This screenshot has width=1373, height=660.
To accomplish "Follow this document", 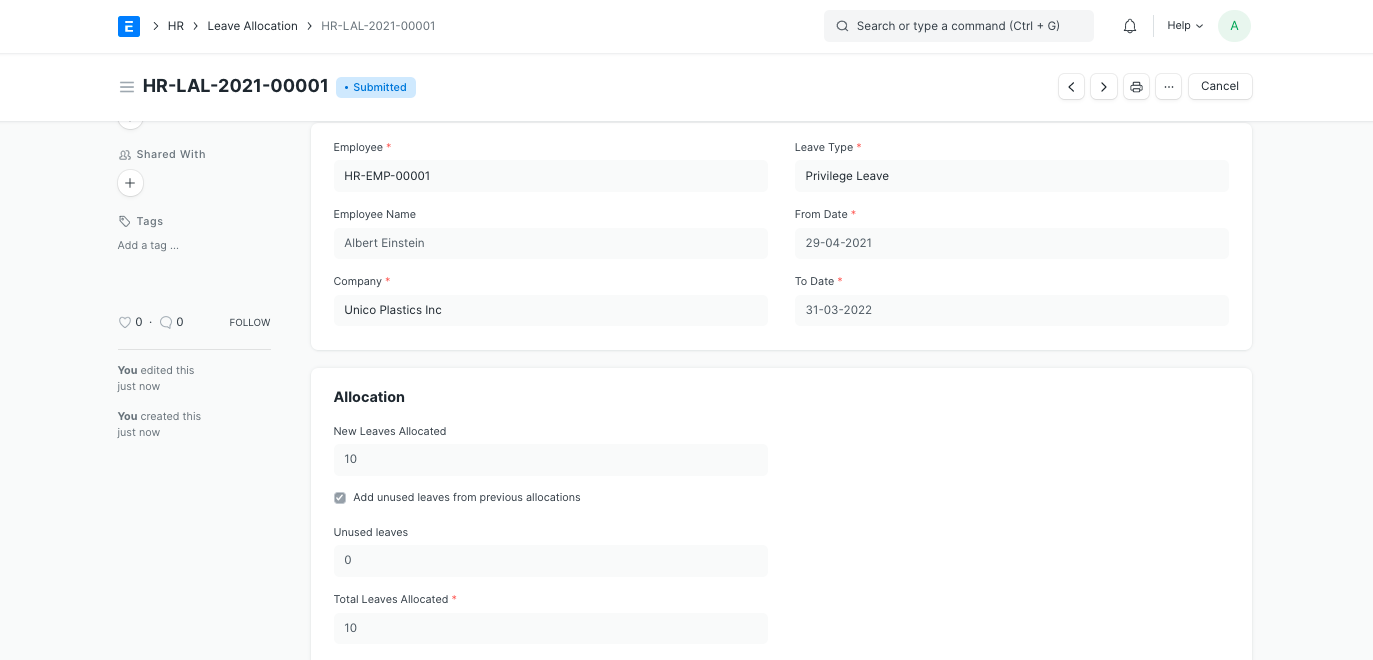I will pyautogui.click(x=250, y=323).
